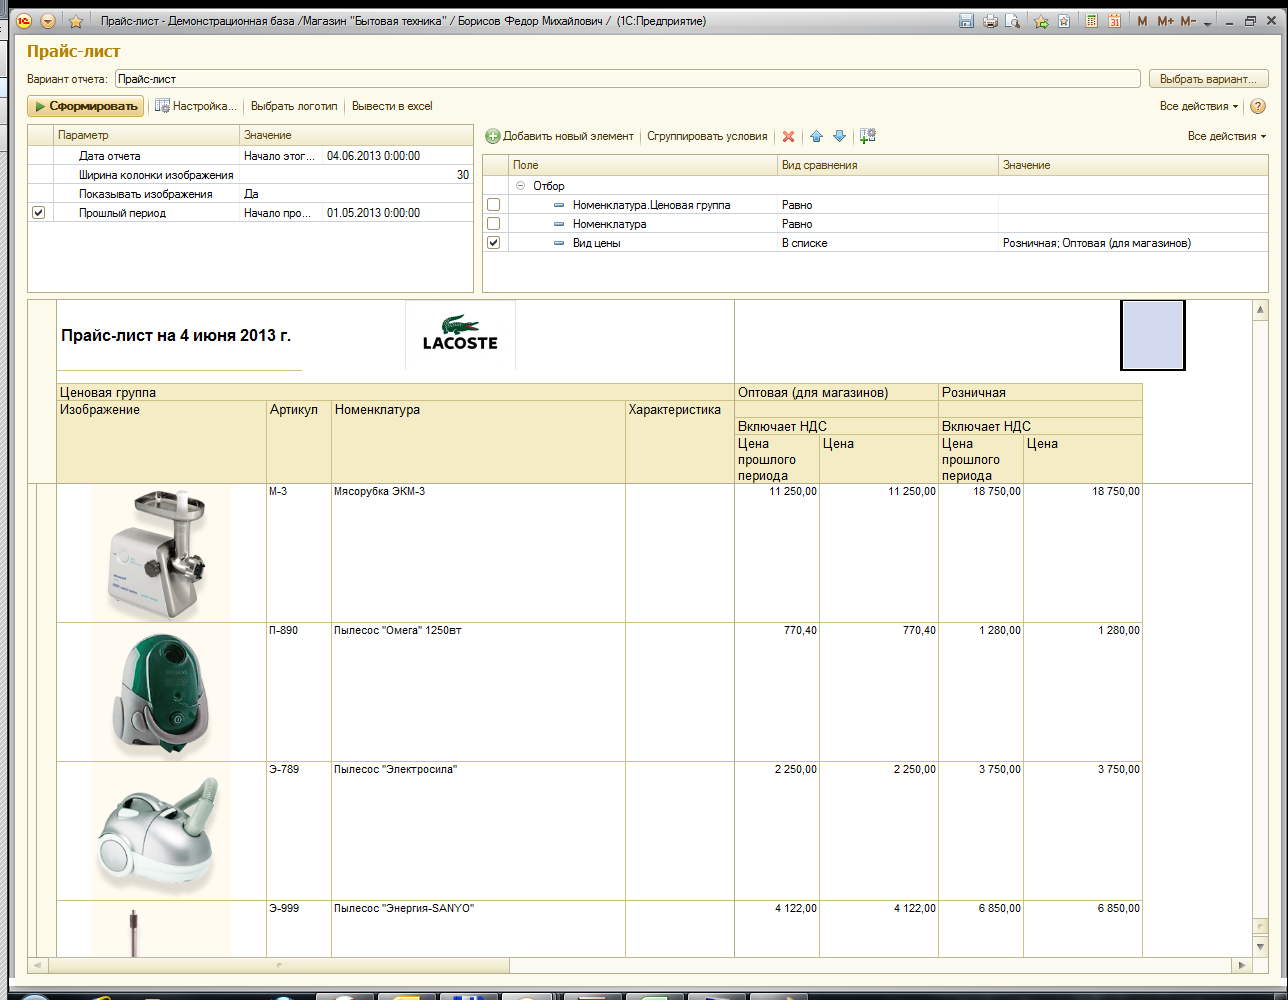Screen dimensions: 1288x1000
Task: Click the help question mark icon
Action: click(x=1258, y=106)
